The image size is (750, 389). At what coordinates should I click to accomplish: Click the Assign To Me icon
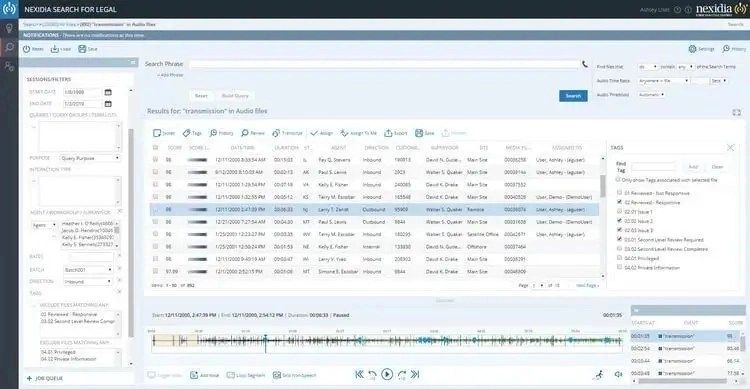point(344,133)
